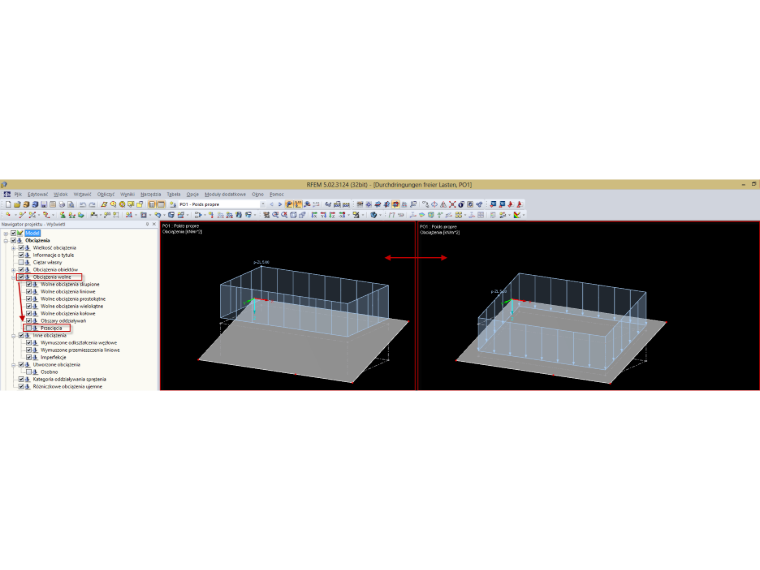This screenshot has width=760, height=570.
Task: Click the New file icon in the toolbar
Action: tap(8, 205)
